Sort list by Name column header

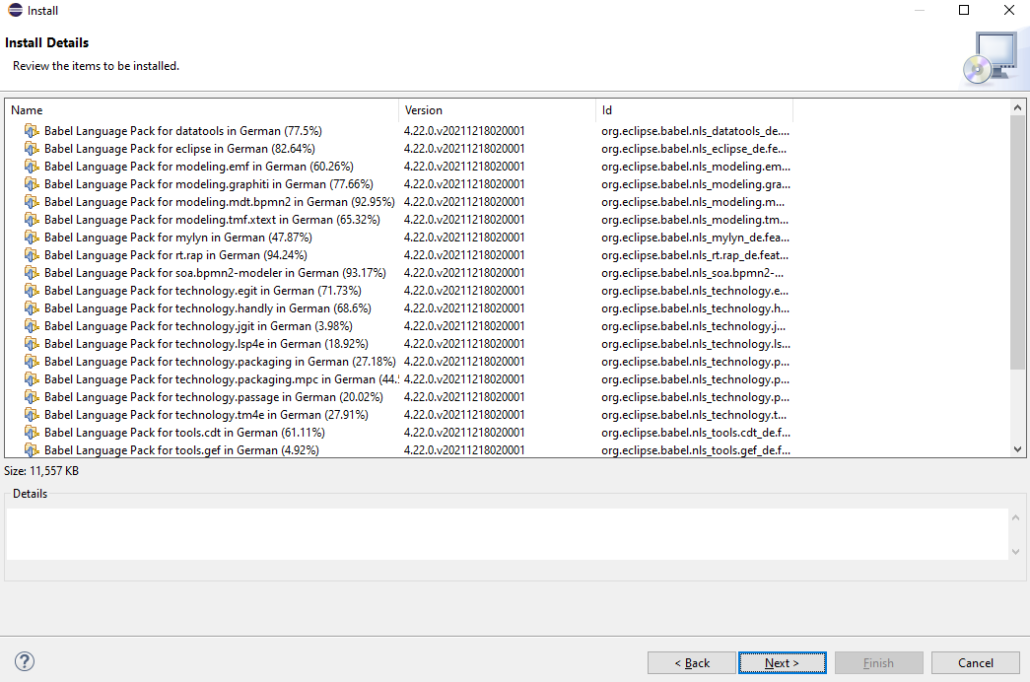pos(200,110)
